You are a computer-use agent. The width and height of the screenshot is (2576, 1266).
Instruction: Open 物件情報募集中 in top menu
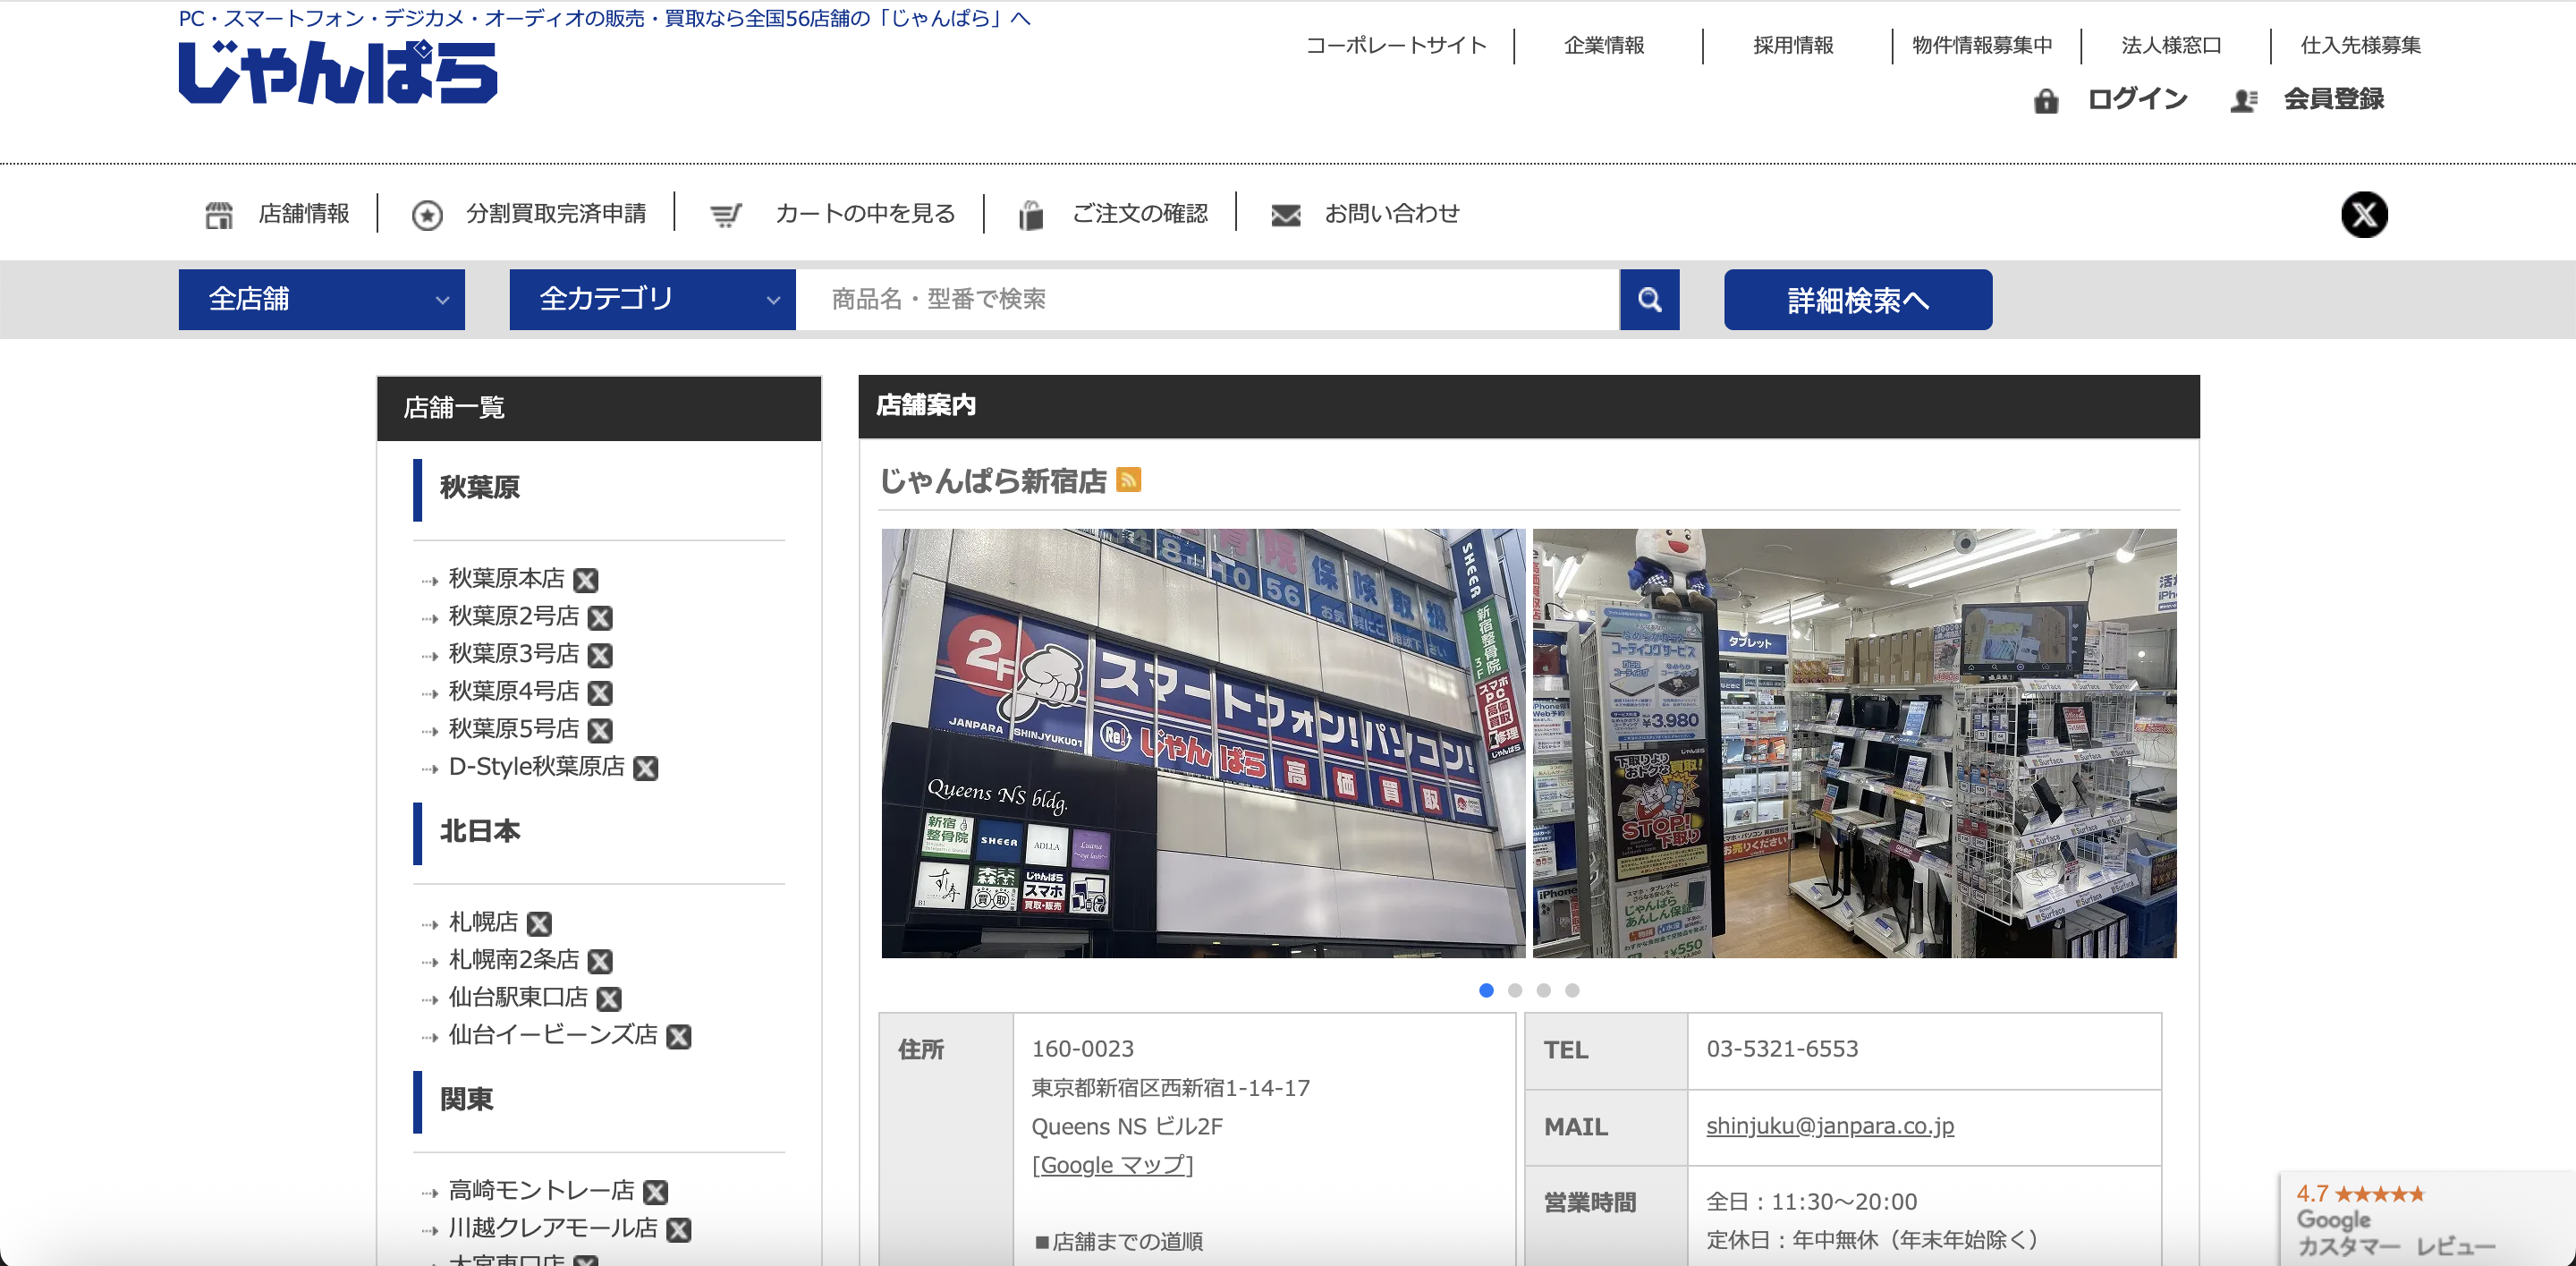1982,45
